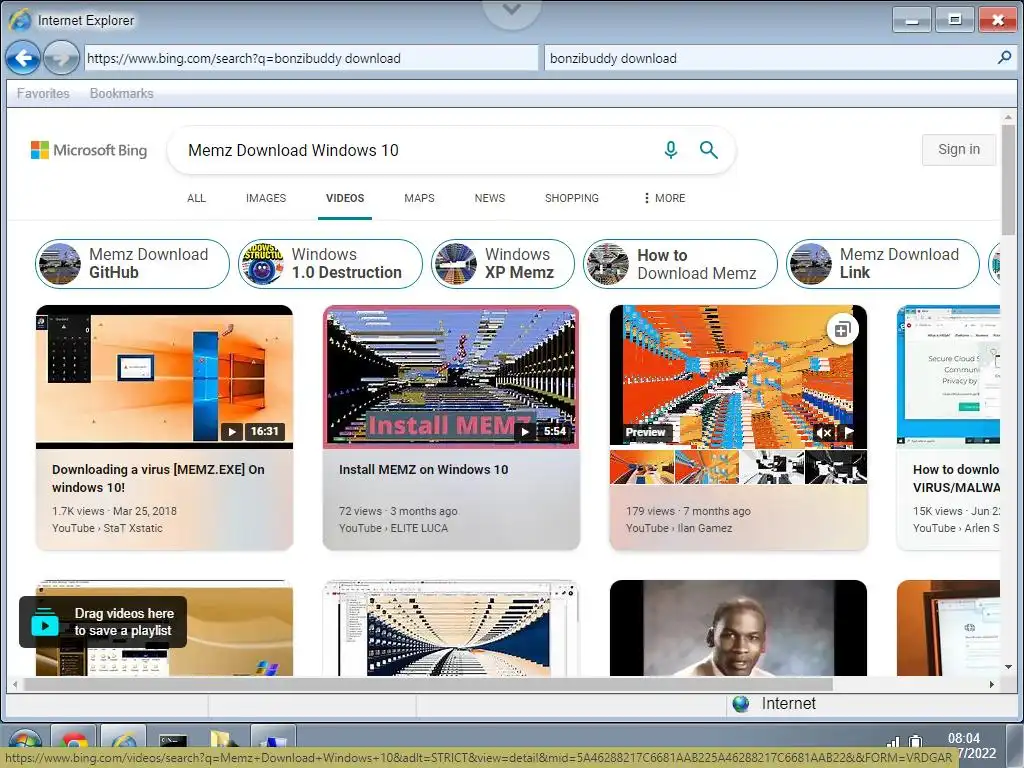Image resolution: width=1024 pixels, height=768 pixels.
Task: Click the Bing microphone voice search icon
Action: [x=670, y=150]
